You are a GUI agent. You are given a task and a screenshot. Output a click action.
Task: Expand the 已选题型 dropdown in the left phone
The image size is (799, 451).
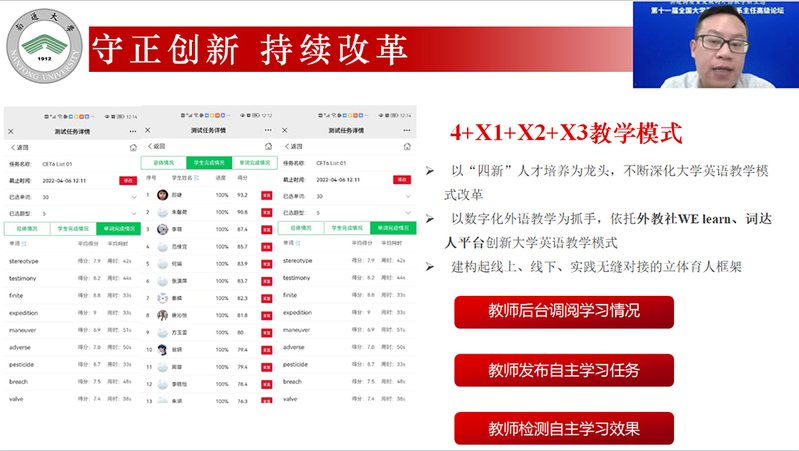[134, 213]
